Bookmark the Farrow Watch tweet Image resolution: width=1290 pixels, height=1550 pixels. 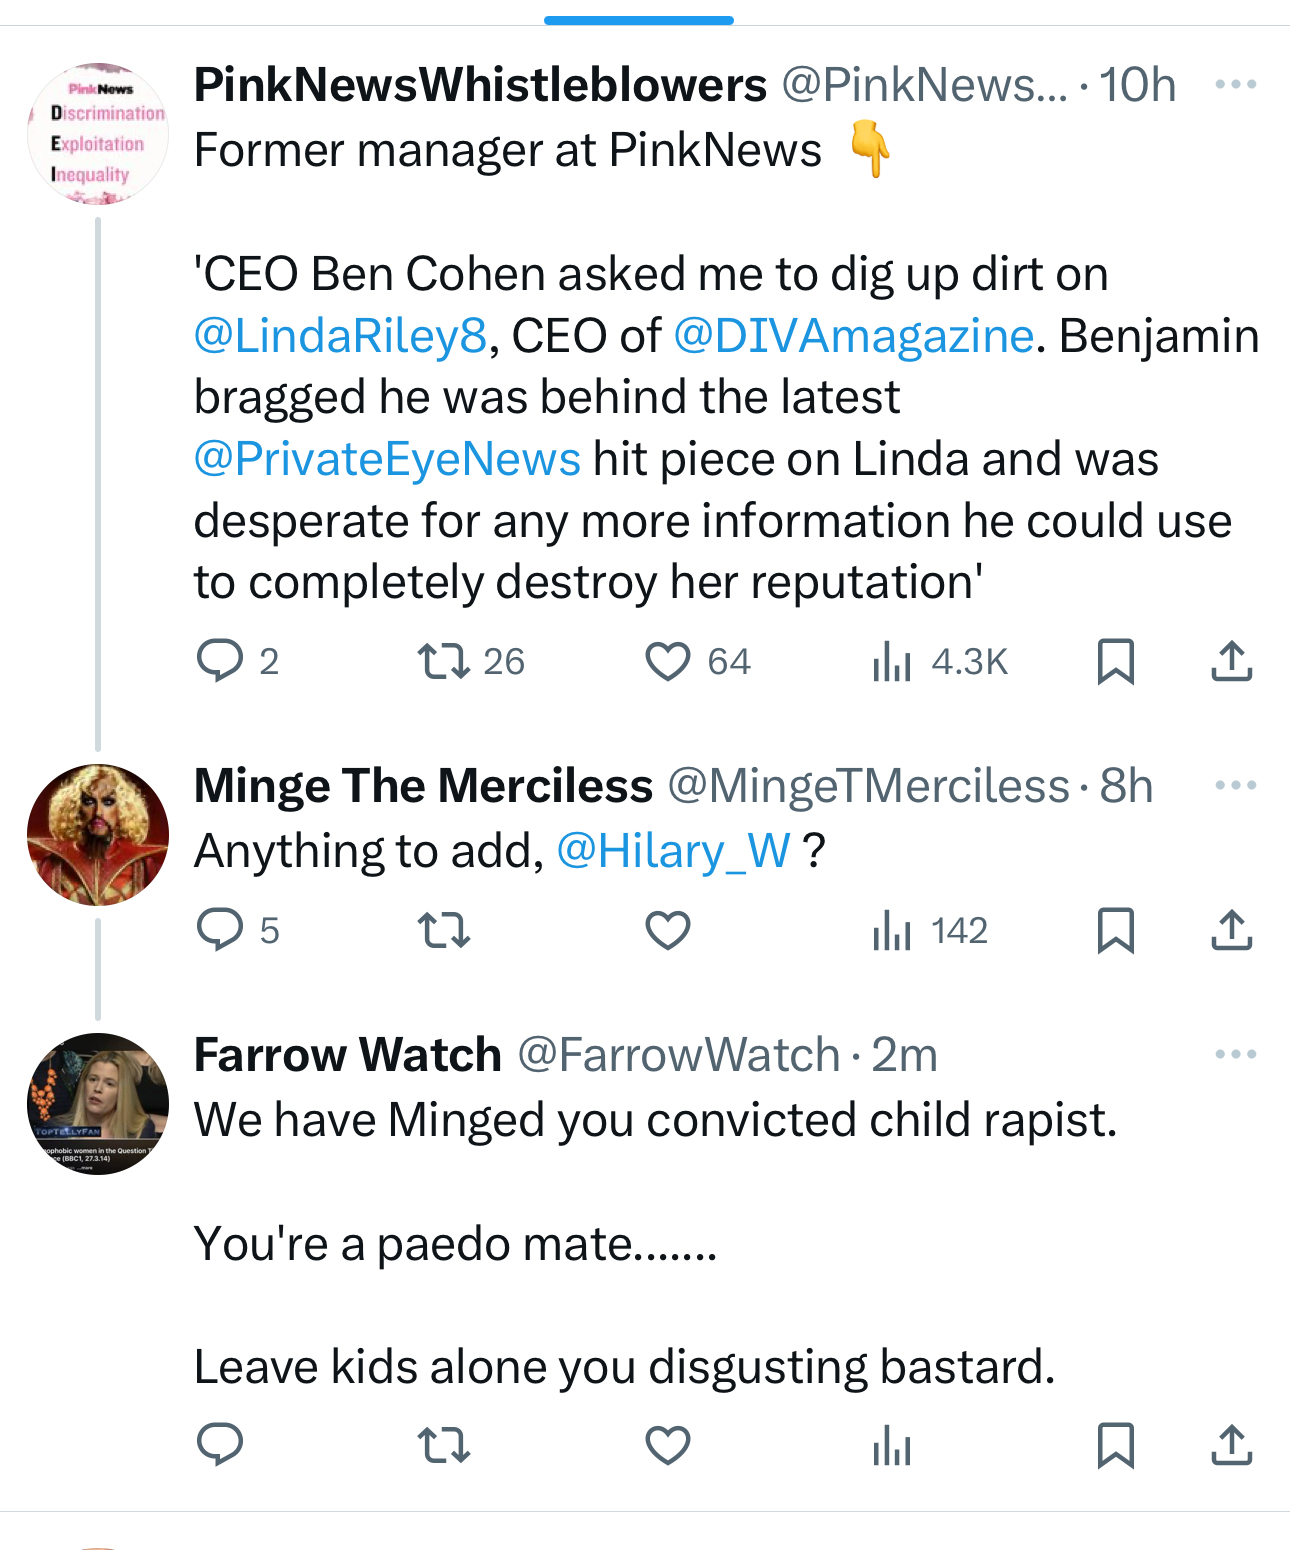click(x=1115, y=1446)
